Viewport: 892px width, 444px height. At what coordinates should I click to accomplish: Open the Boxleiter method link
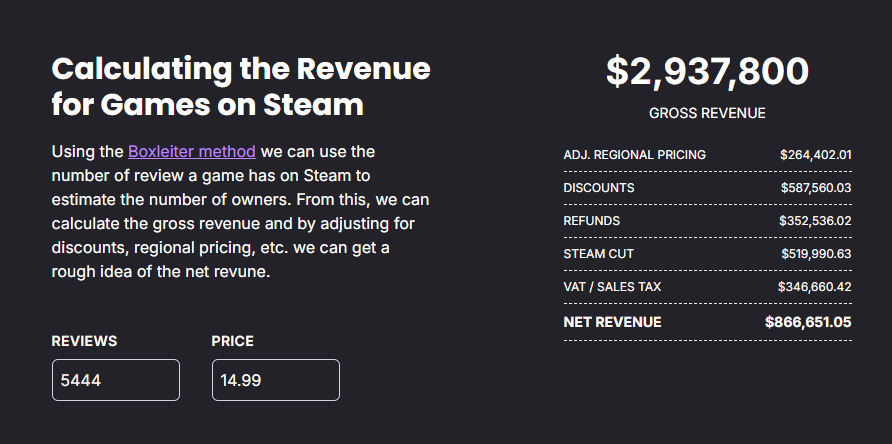point(192,152)
